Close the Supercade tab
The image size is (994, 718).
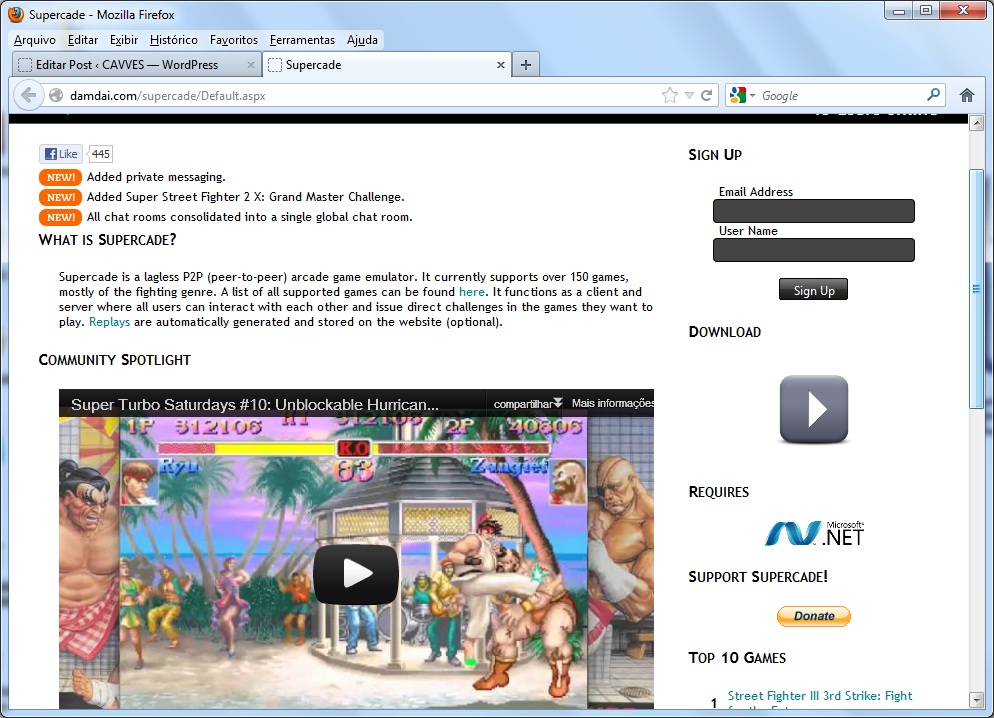coord(502,65)
